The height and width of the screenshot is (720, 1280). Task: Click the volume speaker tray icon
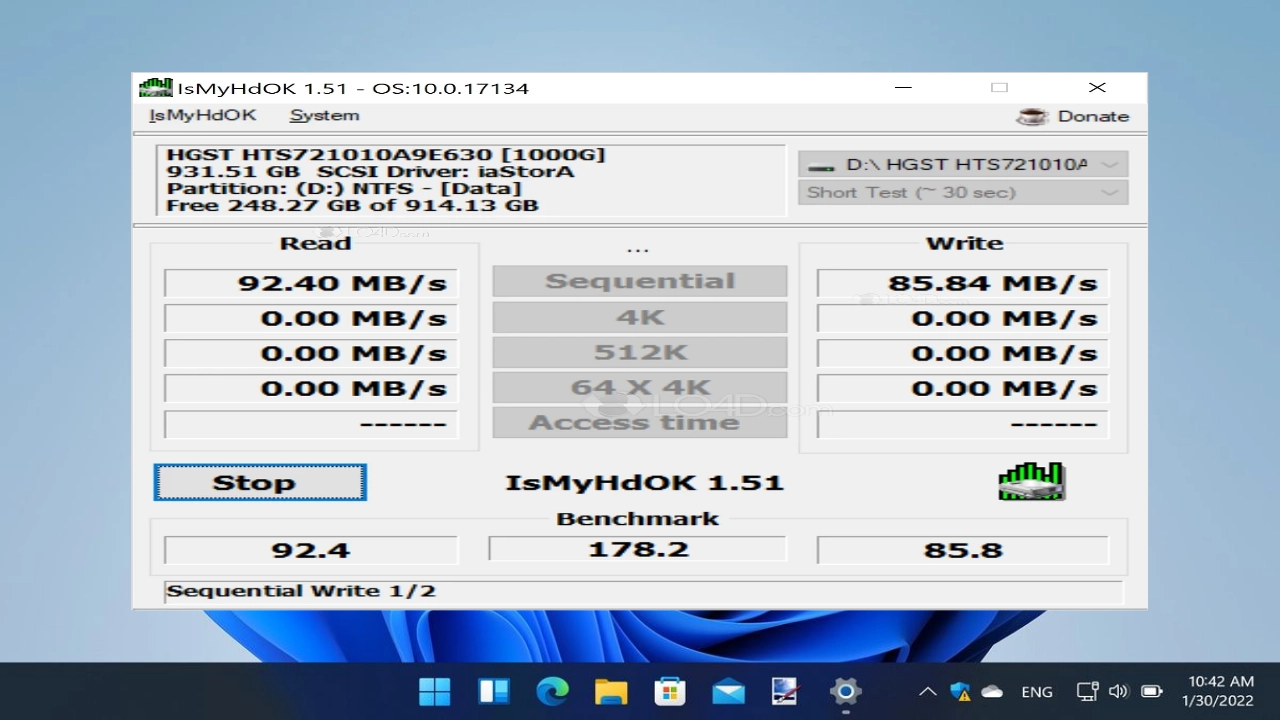[1119, 691]
